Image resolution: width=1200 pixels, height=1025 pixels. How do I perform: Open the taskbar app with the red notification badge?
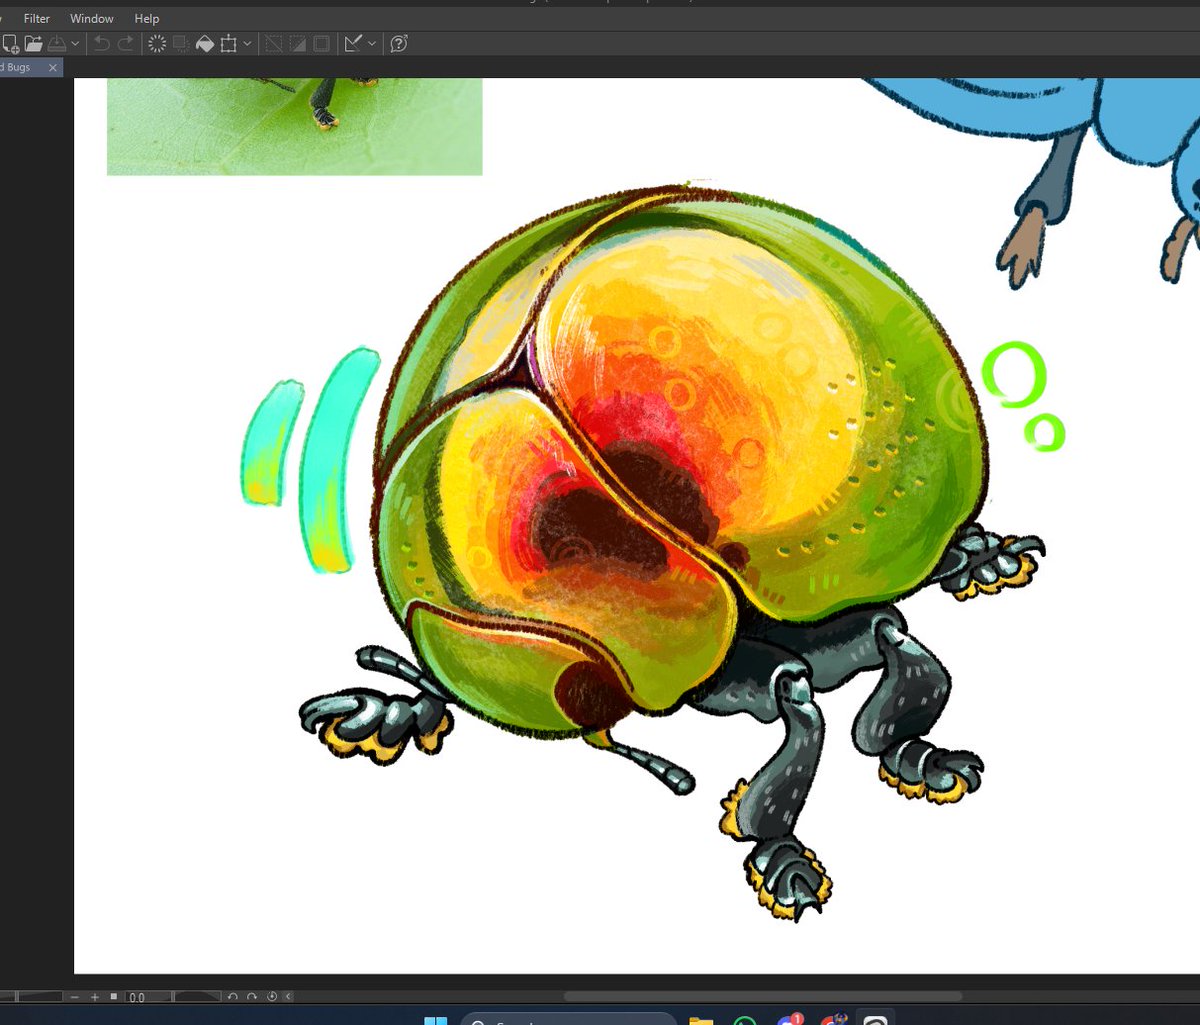point(790,1020)
